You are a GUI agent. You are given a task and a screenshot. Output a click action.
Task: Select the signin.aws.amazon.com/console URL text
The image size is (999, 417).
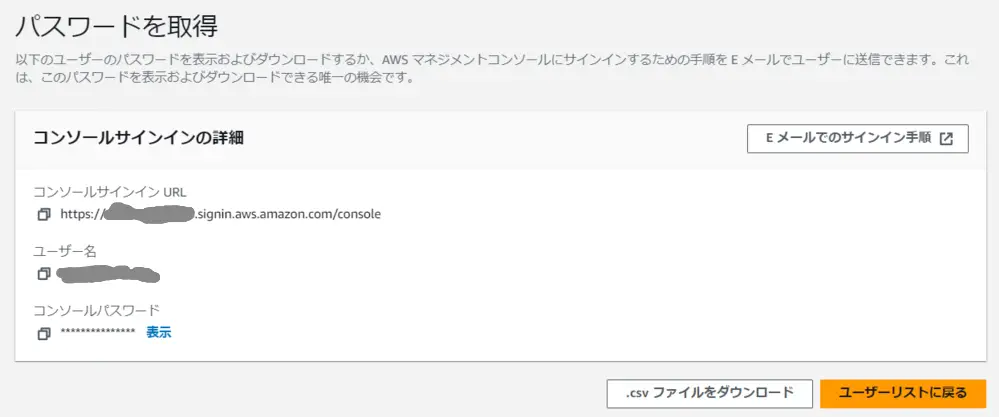coord(287,215)
